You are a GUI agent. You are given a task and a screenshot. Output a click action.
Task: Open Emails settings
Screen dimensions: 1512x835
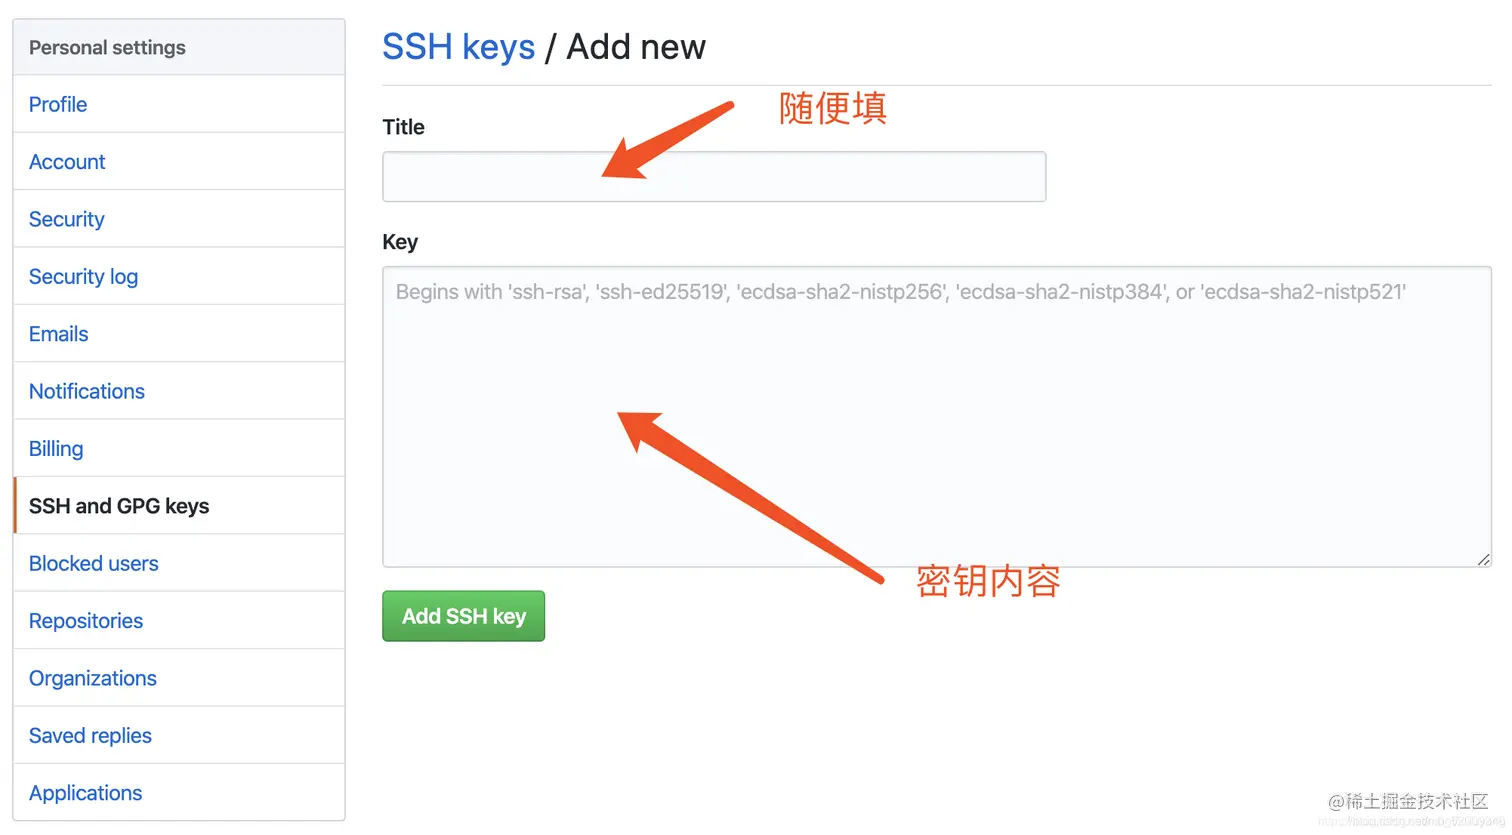179,333
